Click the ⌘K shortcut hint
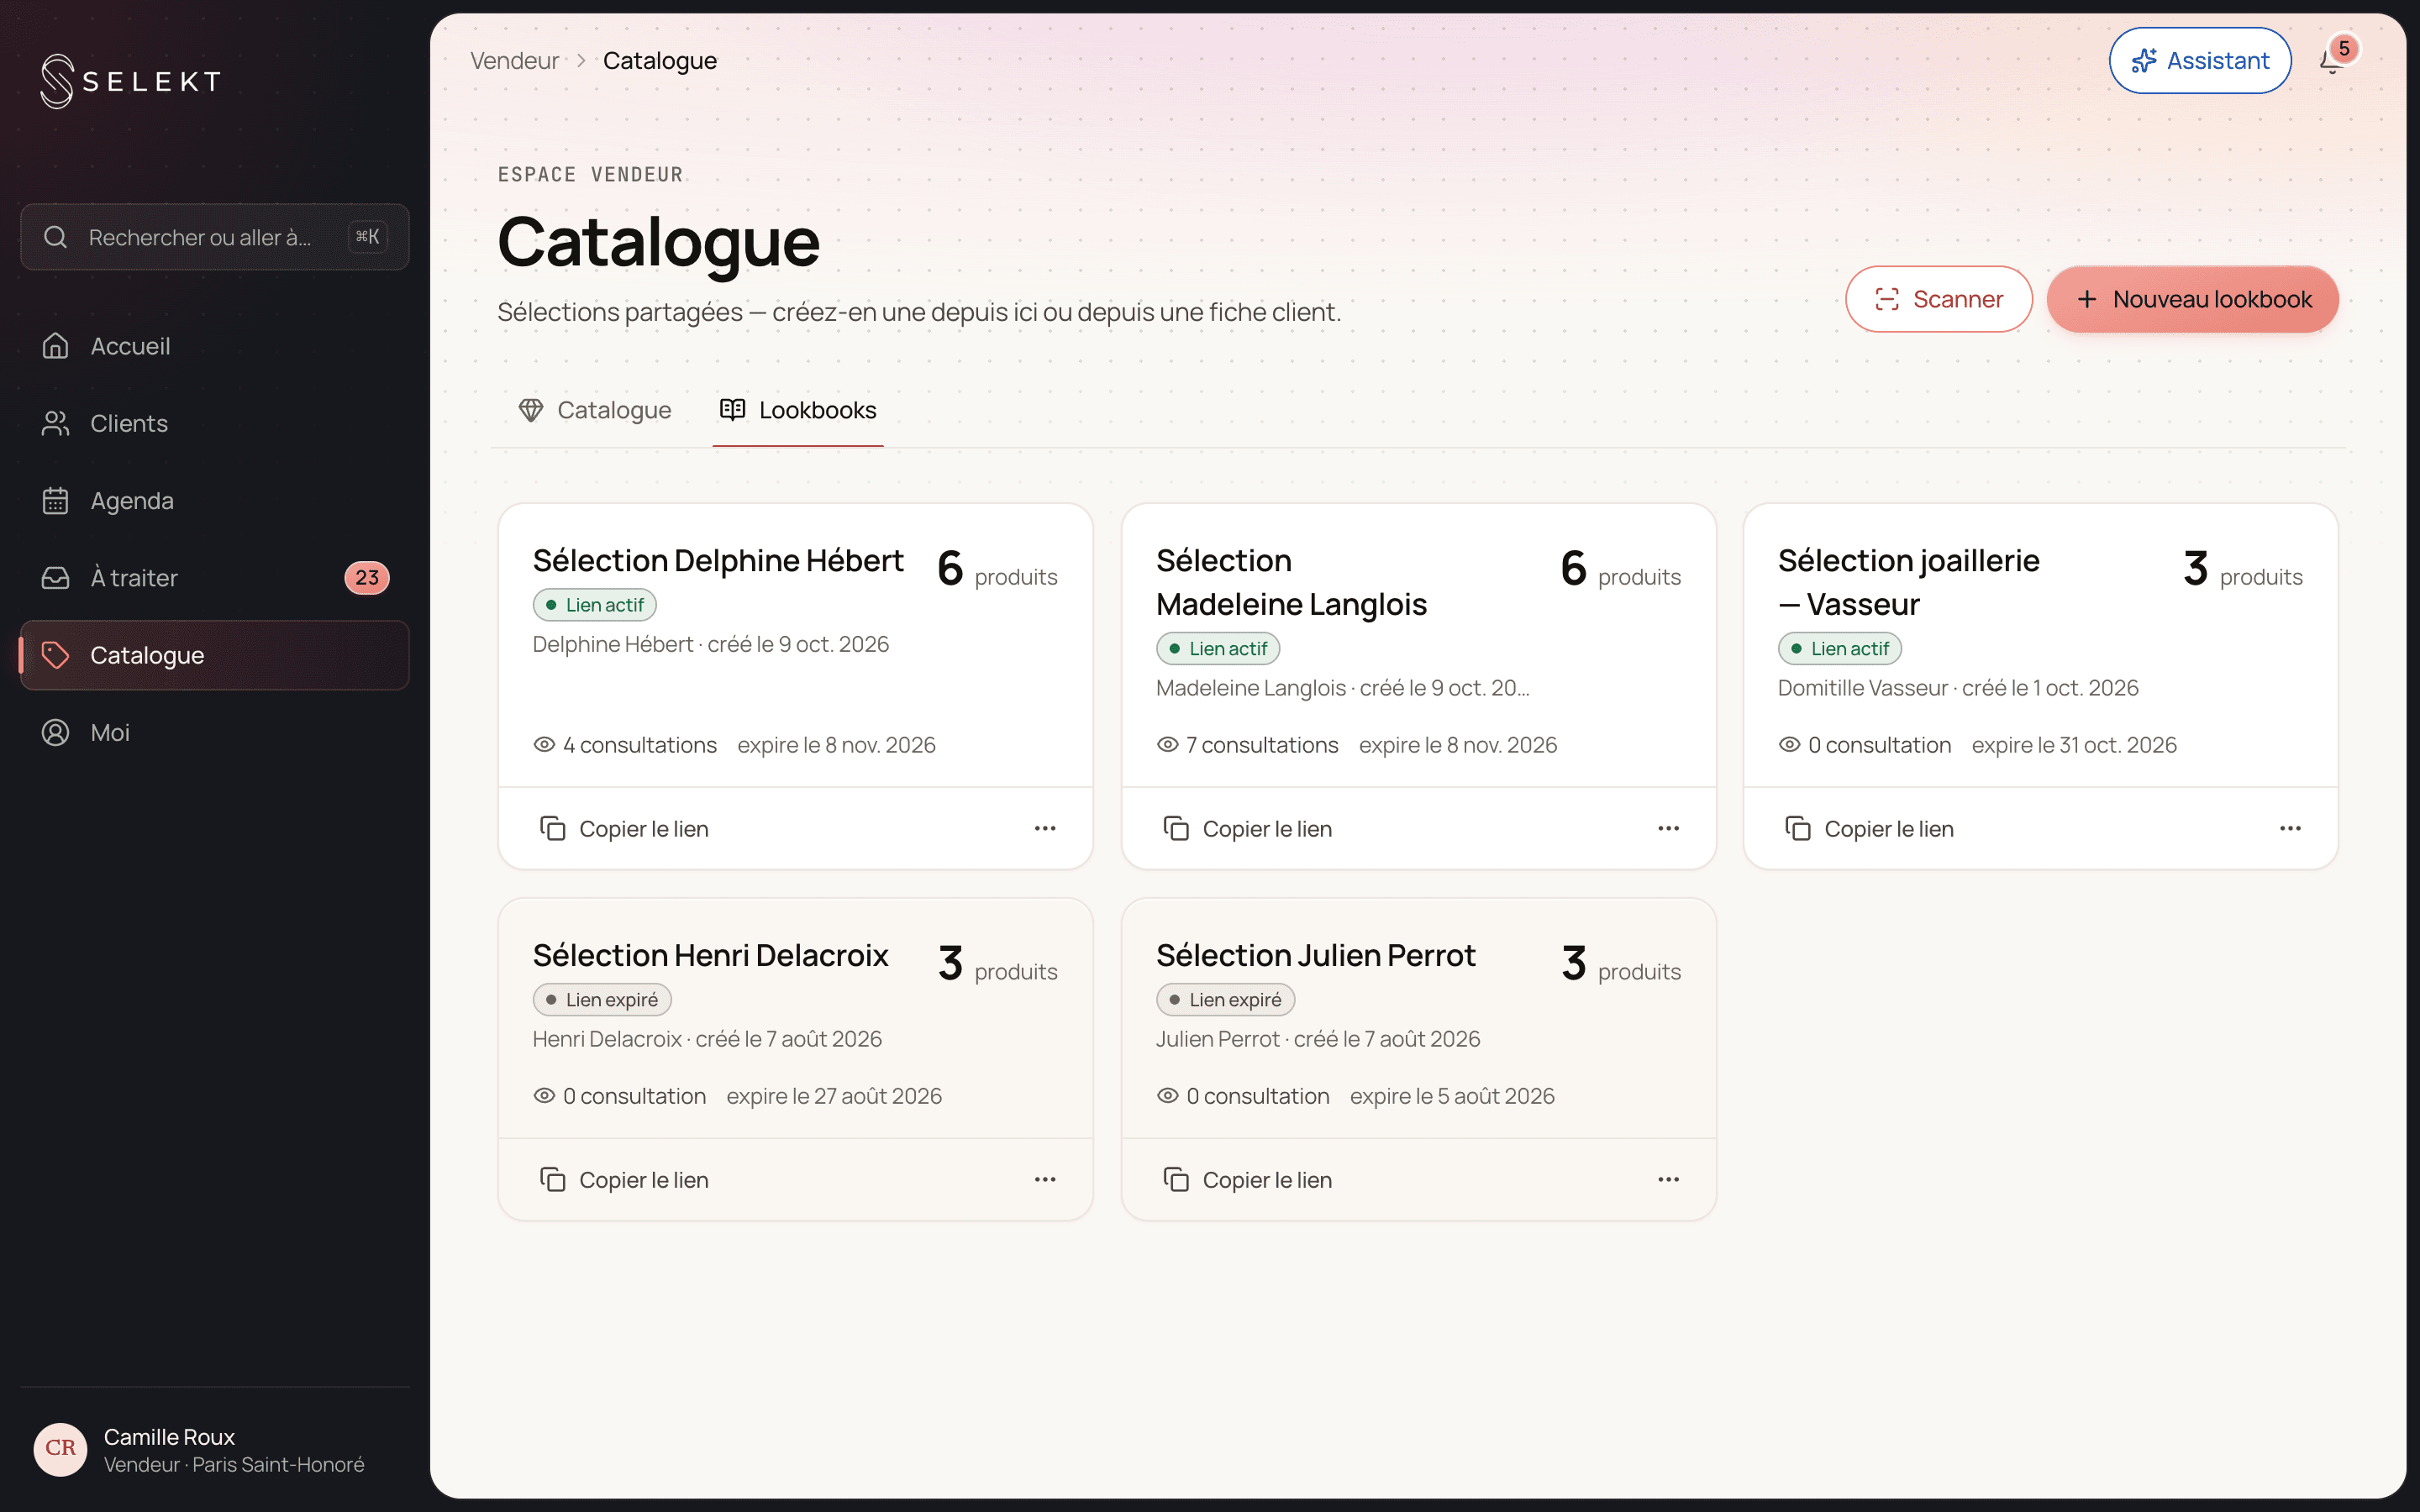The height and width of the screenshot is (1512, 2420). pos(367,237)
